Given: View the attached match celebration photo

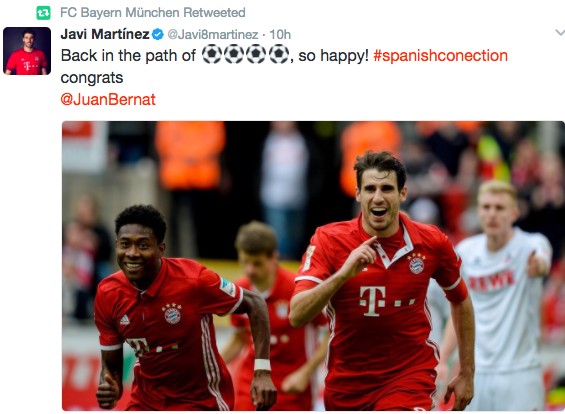Looking at the screenshot, I should (313, 266).
